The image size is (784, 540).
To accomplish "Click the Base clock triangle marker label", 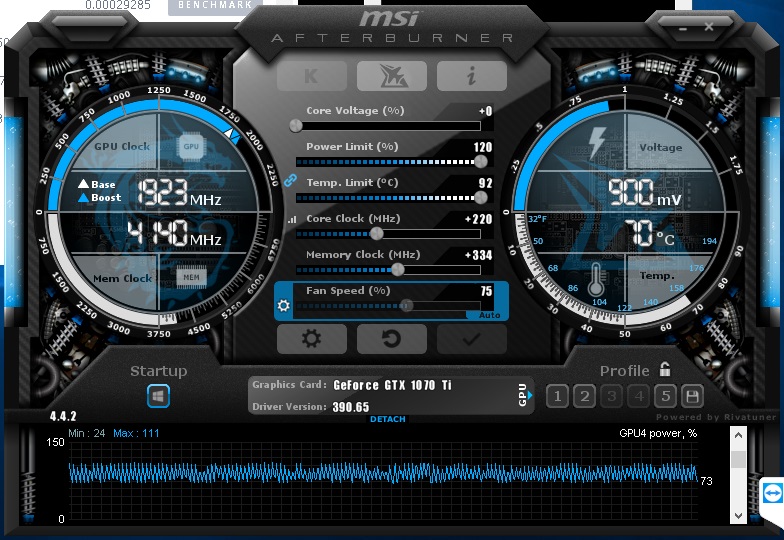I will [96, 184].
